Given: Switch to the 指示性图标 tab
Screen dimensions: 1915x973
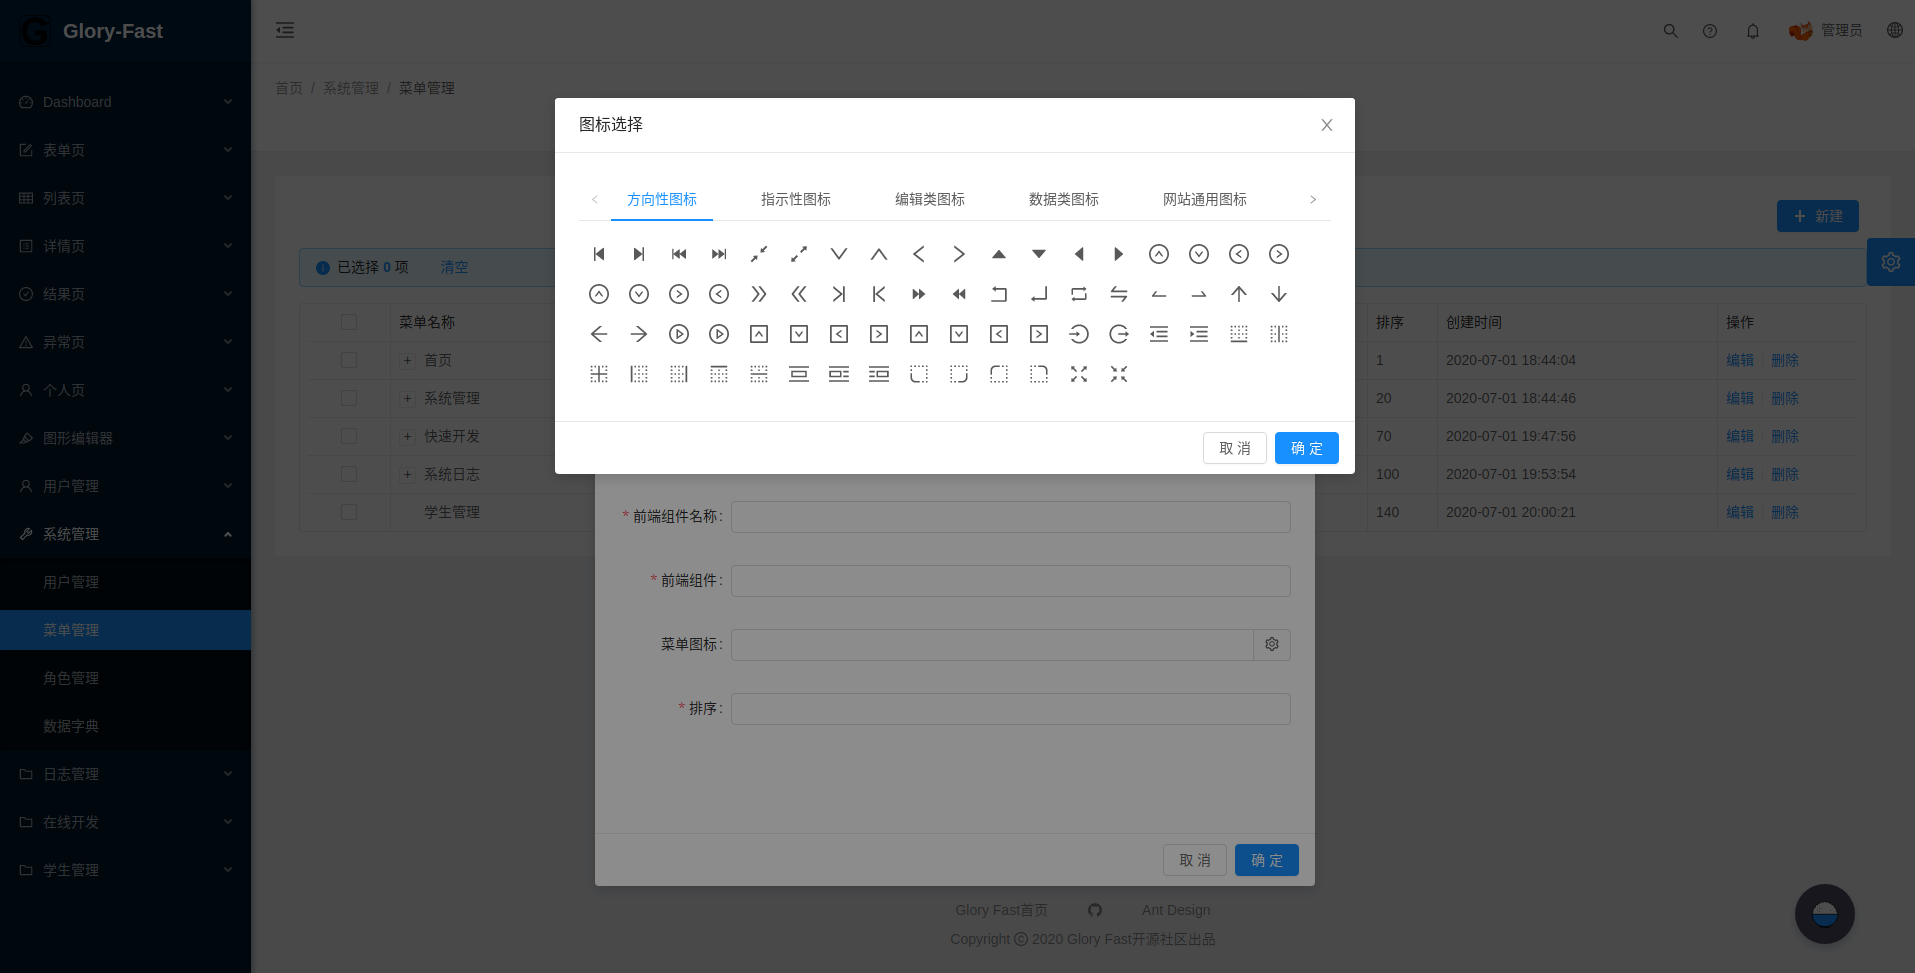Looking at the screenshot, I should pyautogui.click(x=795, y=199).
